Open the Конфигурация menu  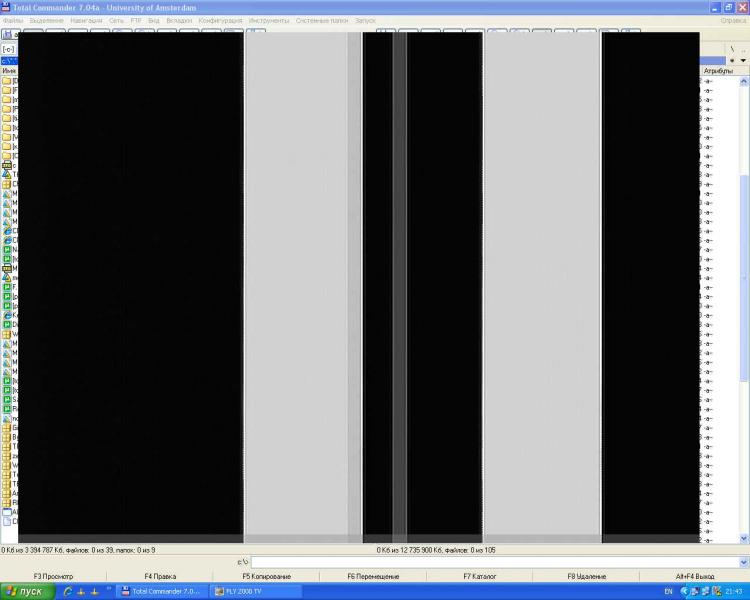(x=220, y=20)
